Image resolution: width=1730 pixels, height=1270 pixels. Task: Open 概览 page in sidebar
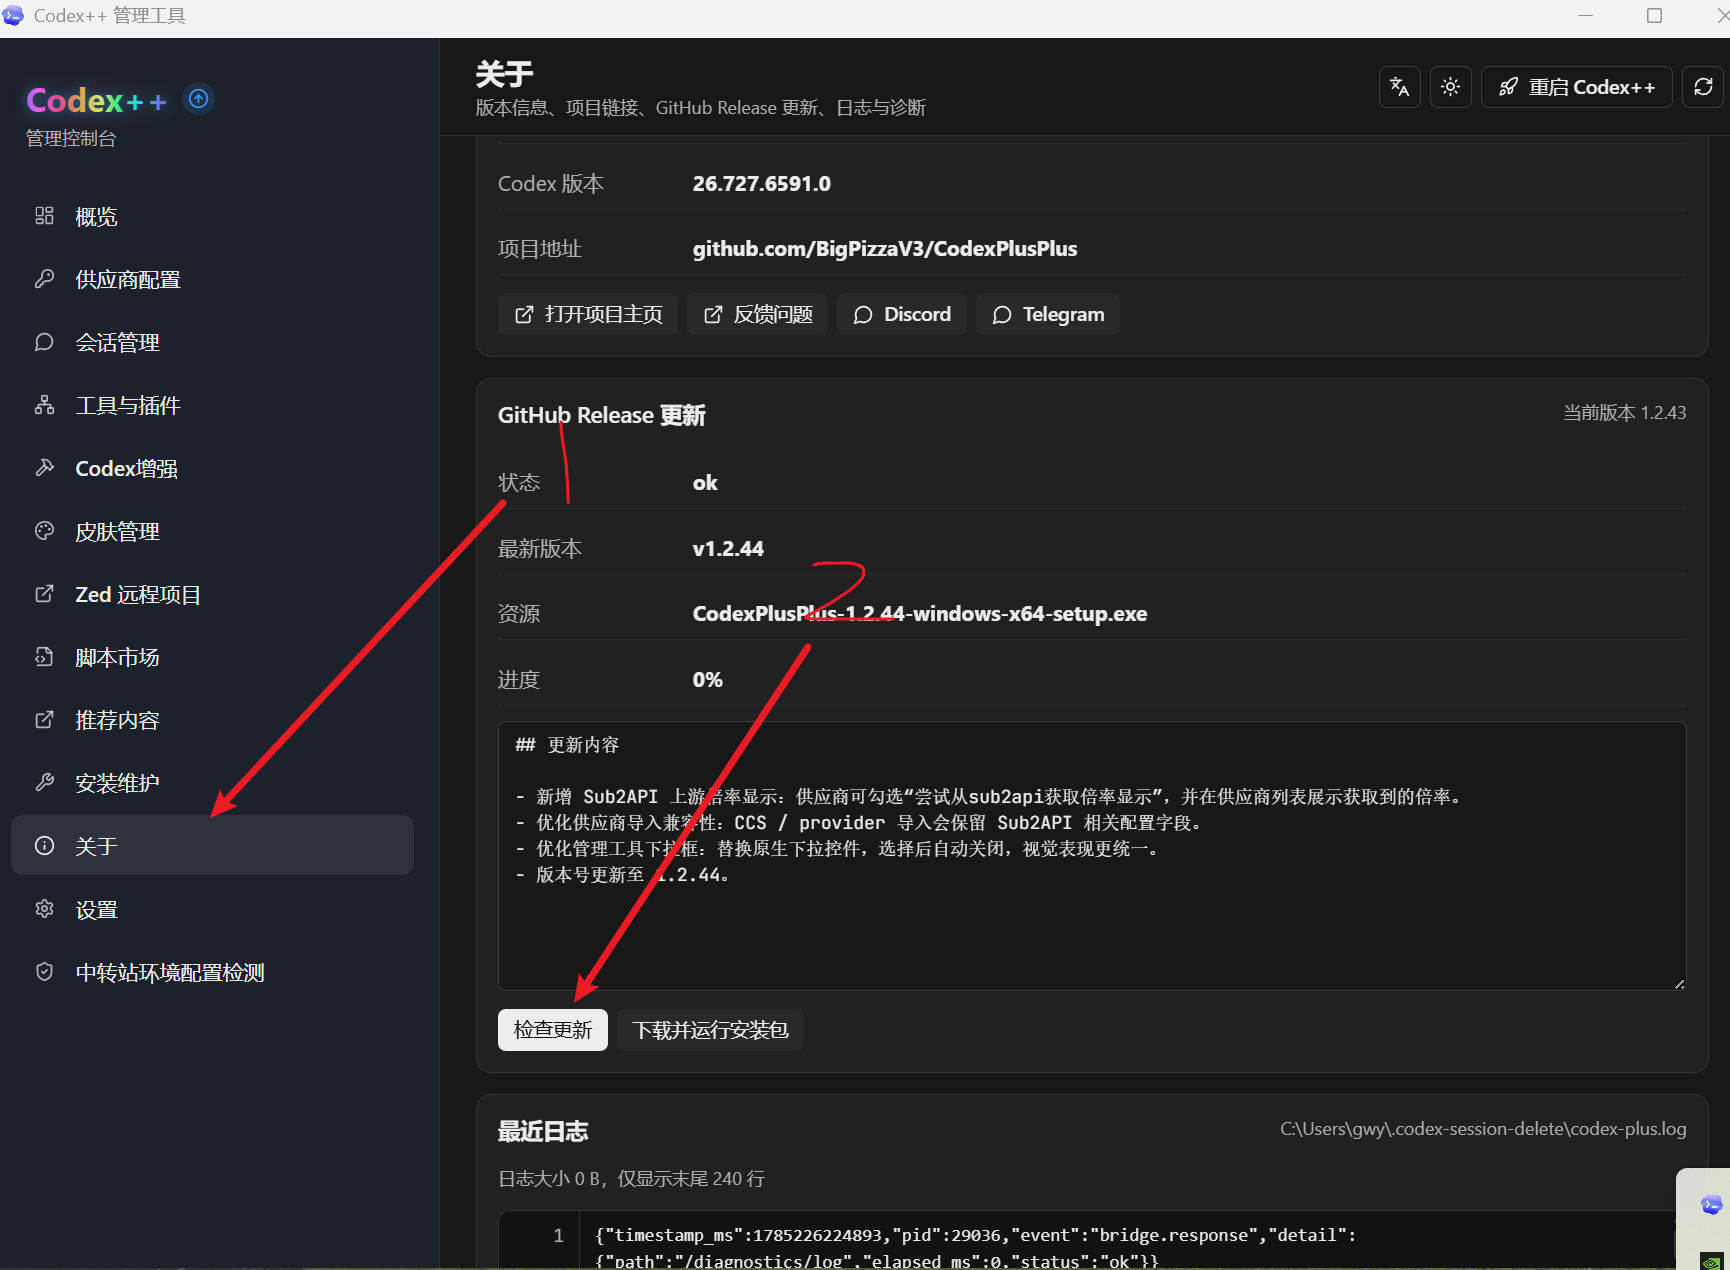(212, 216)
